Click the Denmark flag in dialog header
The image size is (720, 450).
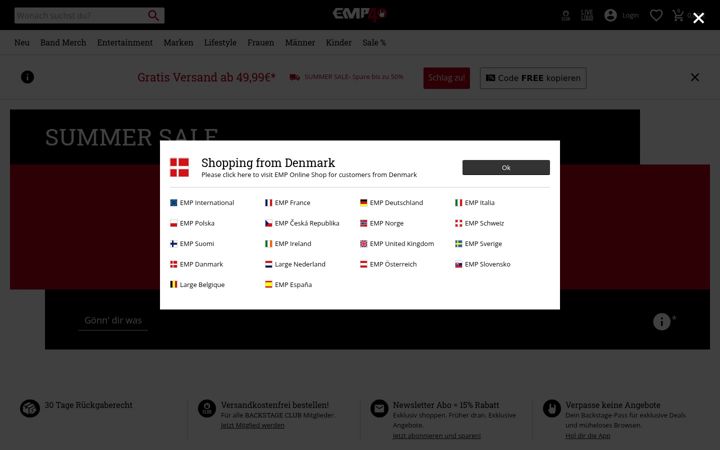[x=180, y=168]
